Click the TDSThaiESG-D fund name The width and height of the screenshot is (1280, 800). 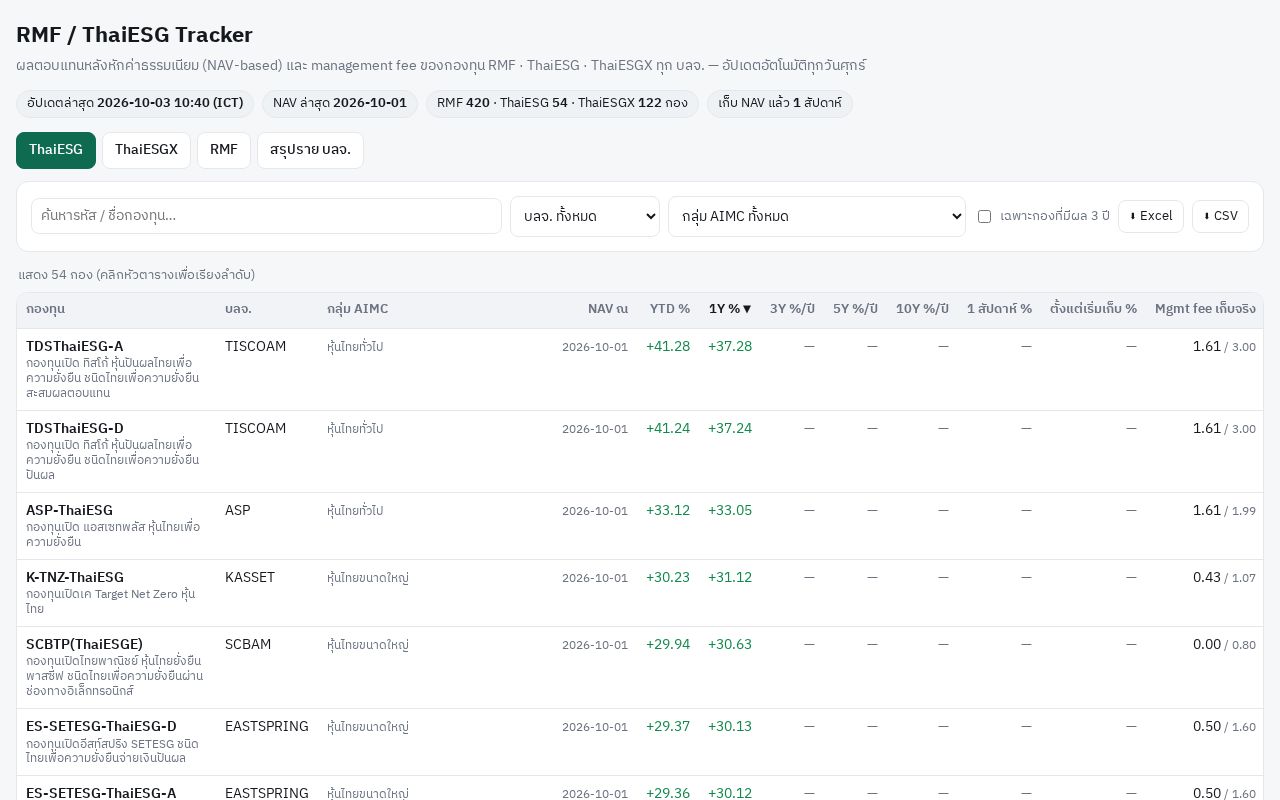click(x=75, y=428)
